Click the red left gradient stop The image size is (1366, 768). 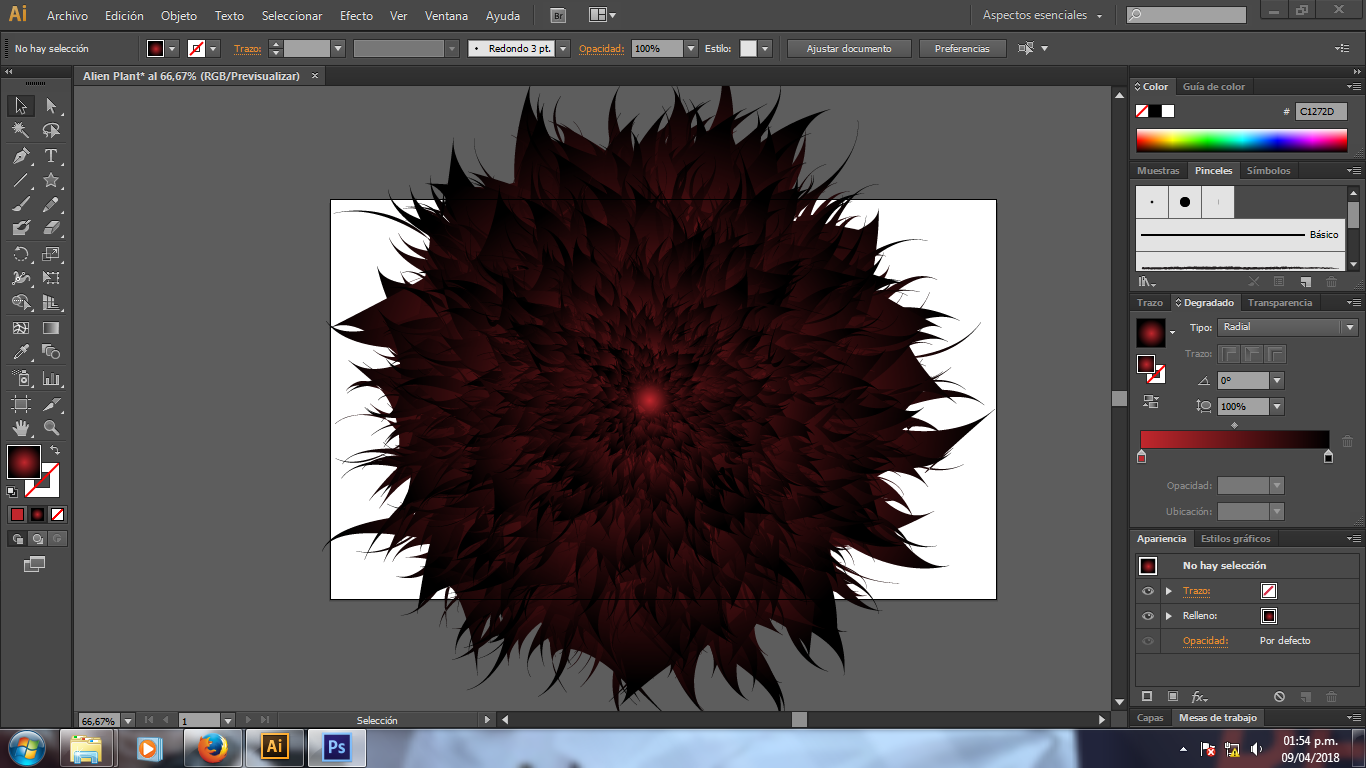(x=1141, y=457)
